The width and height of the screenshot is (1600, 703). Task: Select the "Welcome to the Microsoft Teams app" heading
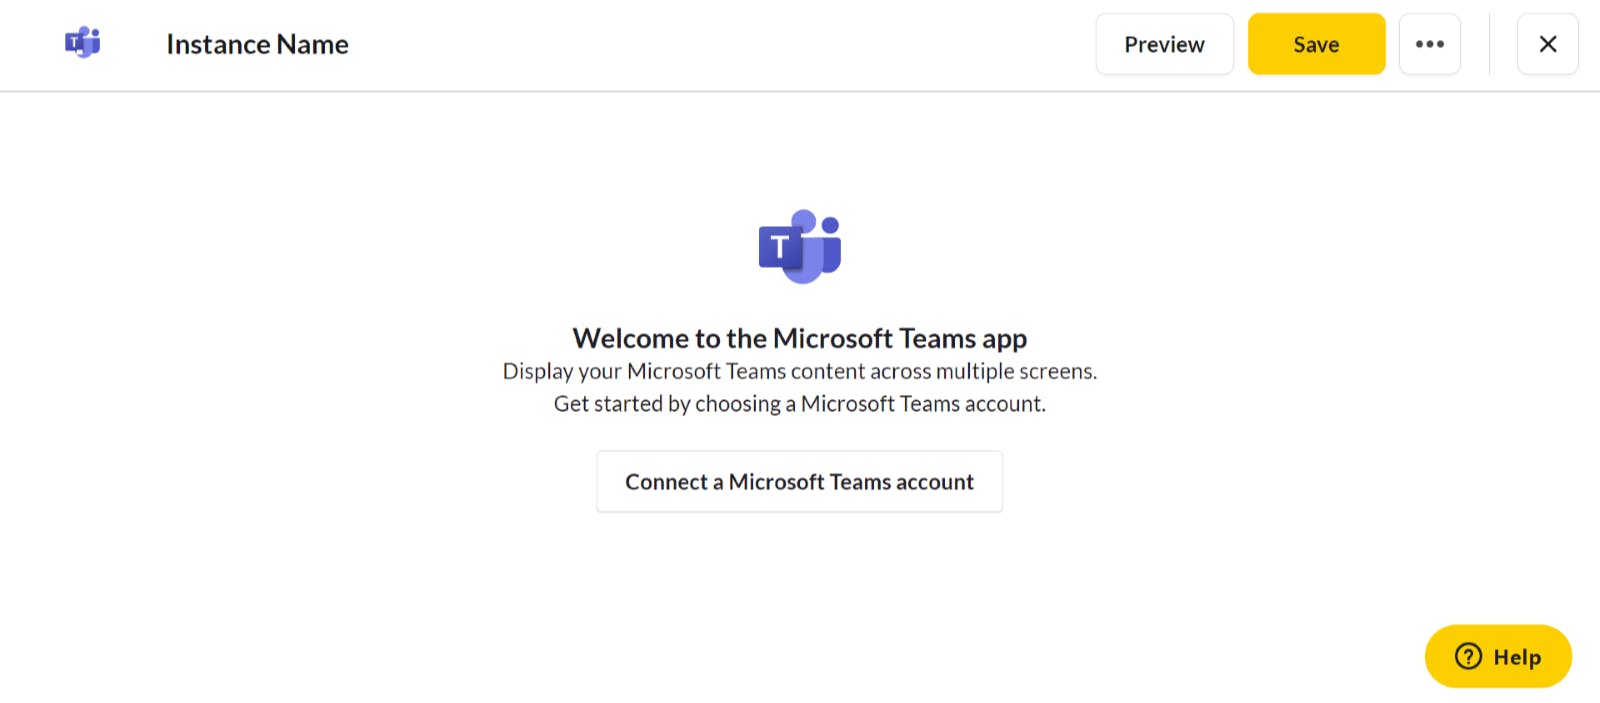[x=799, y=338]
